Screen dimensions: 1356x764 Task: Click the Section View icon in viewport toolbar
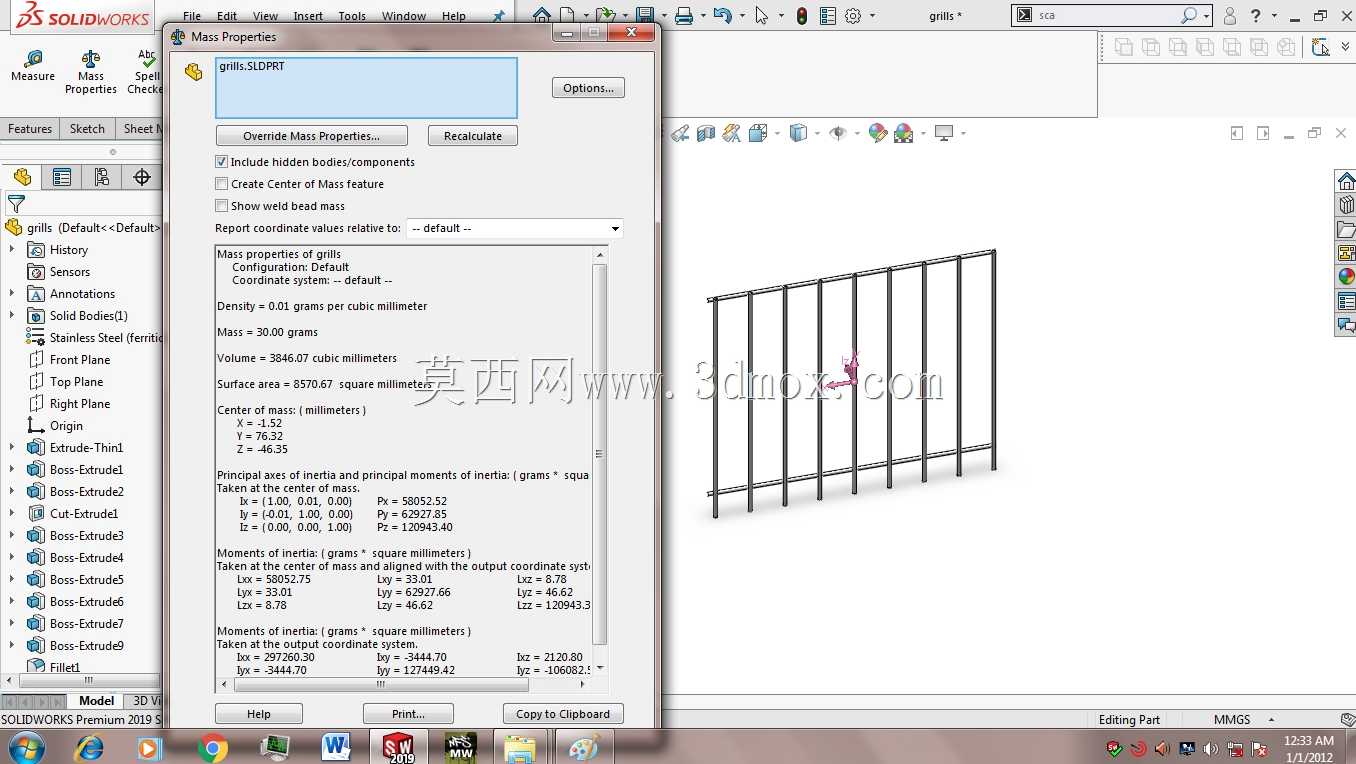pyautogui.click(x=706, y=133)
